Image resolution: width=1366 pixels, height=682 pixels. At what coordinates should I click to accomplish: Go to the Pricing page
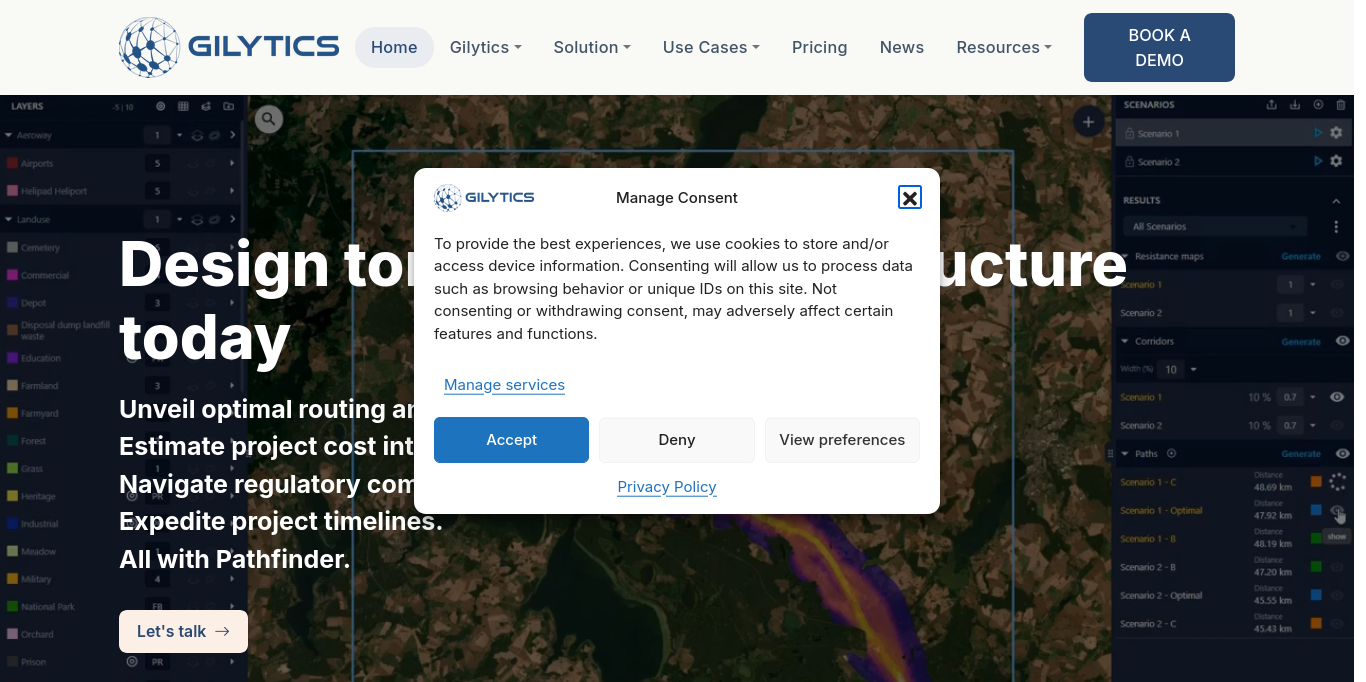[x=819, y=47]
